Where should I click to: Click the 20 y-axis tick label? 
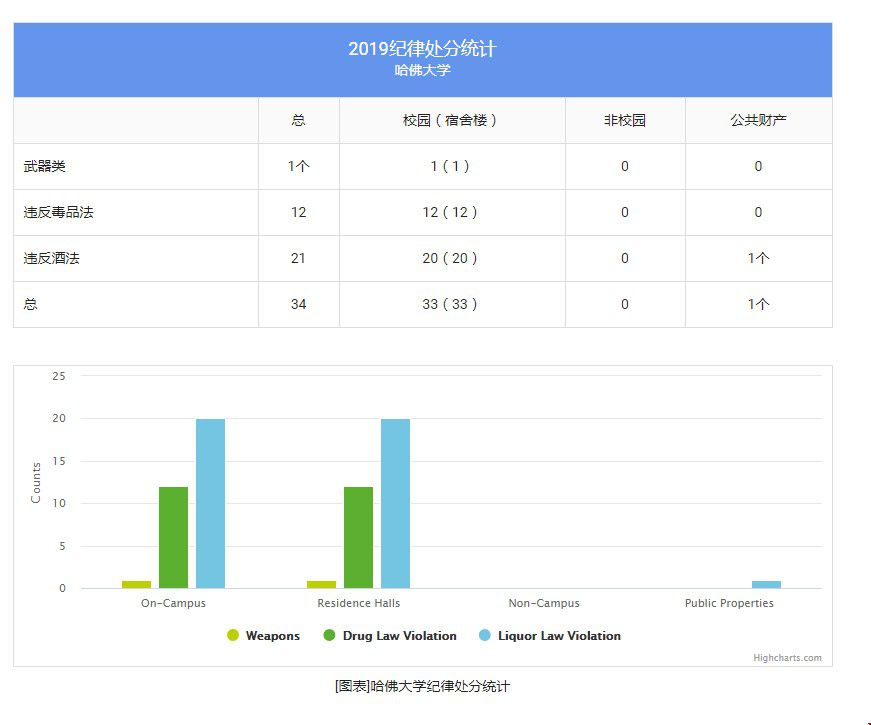click(x=59, y=418)
